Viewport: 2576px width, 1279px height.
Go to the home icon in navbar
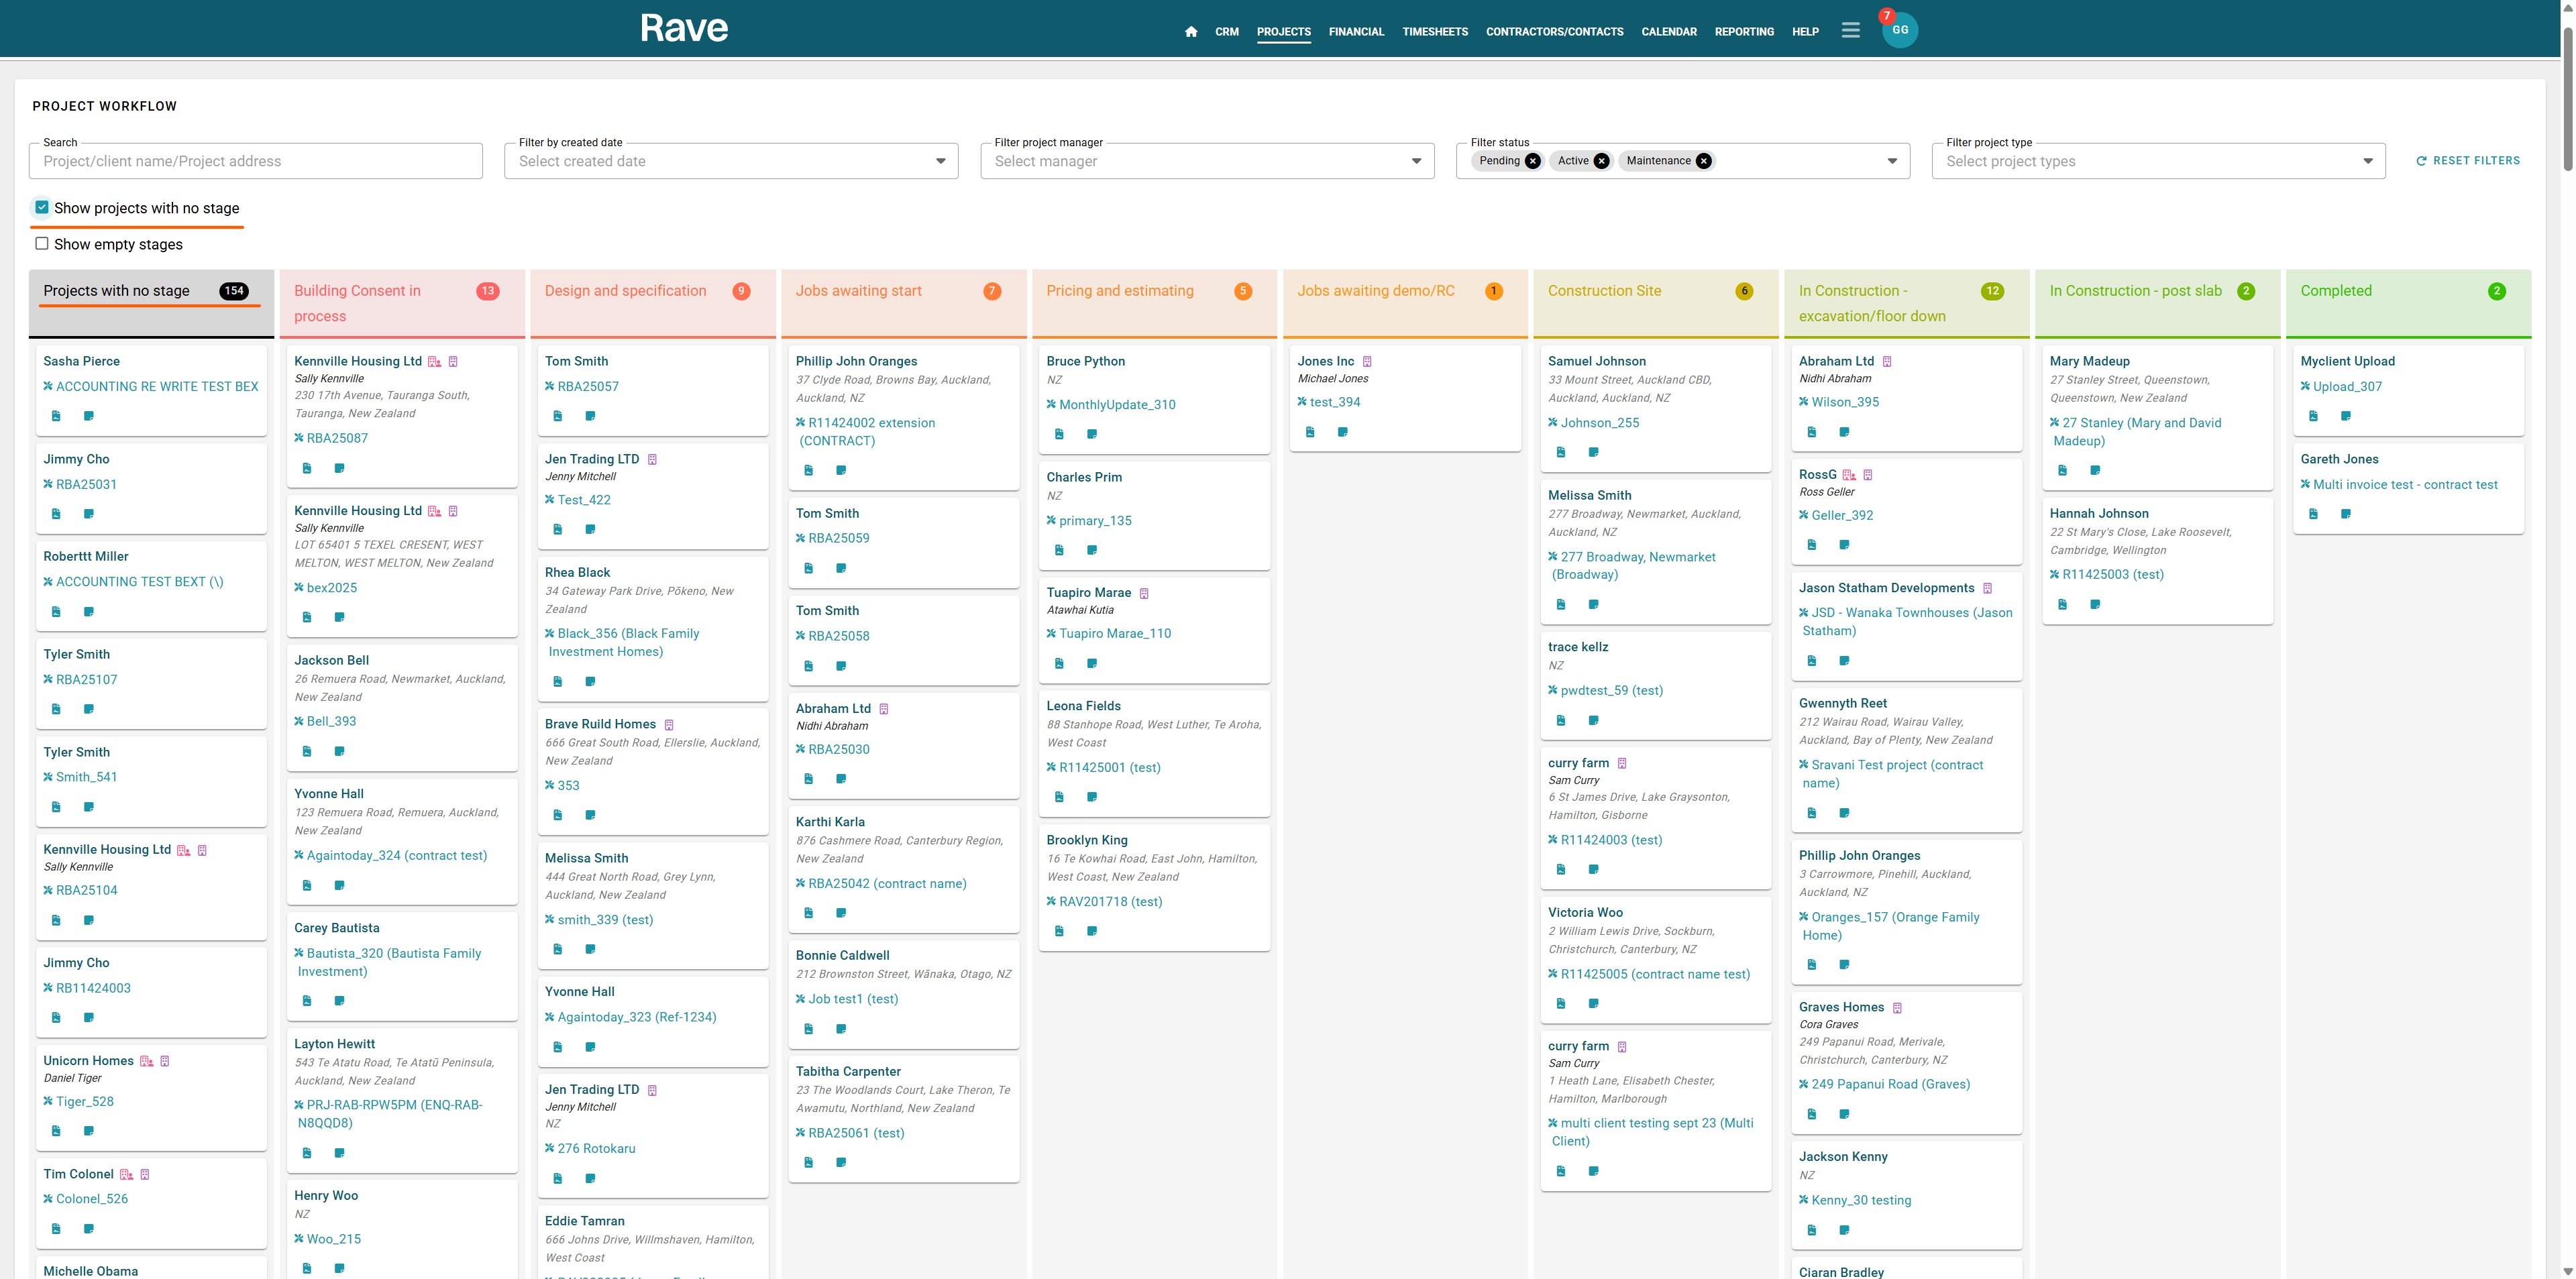click(1190, 32)
